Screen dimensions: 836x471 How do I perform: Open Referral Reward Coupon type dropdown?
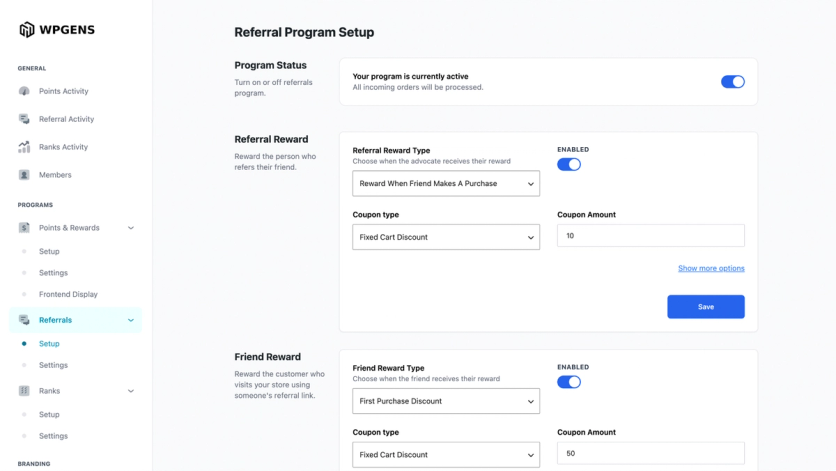(446, 237)
